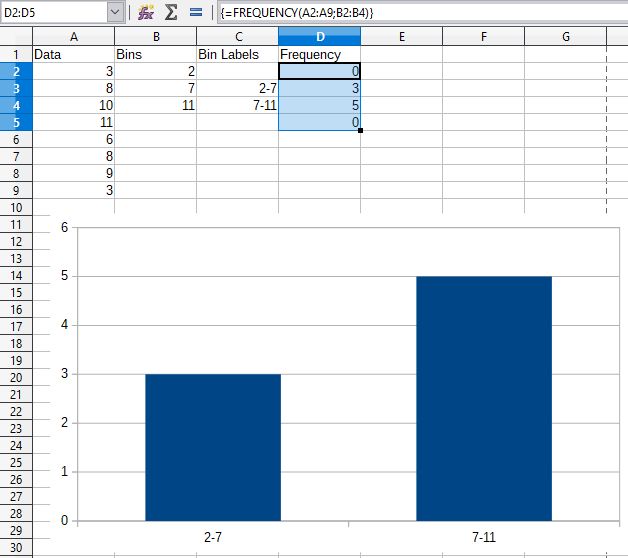628x558 pixels.
Task: Click the frequency cell with value 5
Action: point(319,105)
